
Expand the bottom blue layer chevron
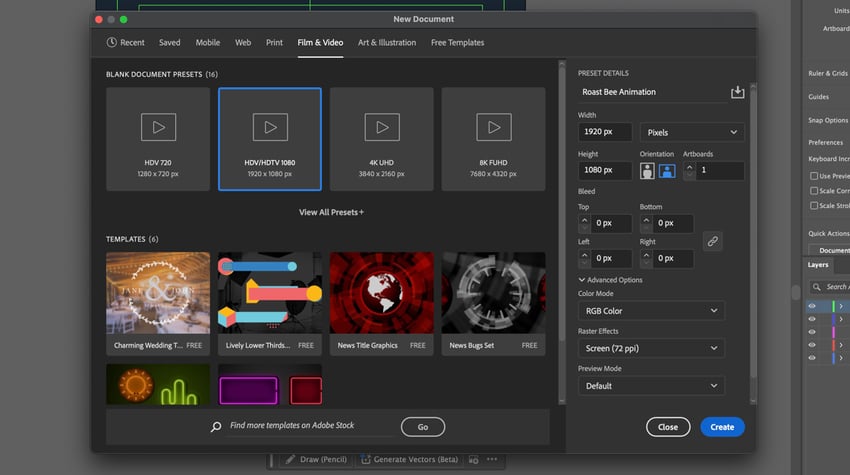841,358
